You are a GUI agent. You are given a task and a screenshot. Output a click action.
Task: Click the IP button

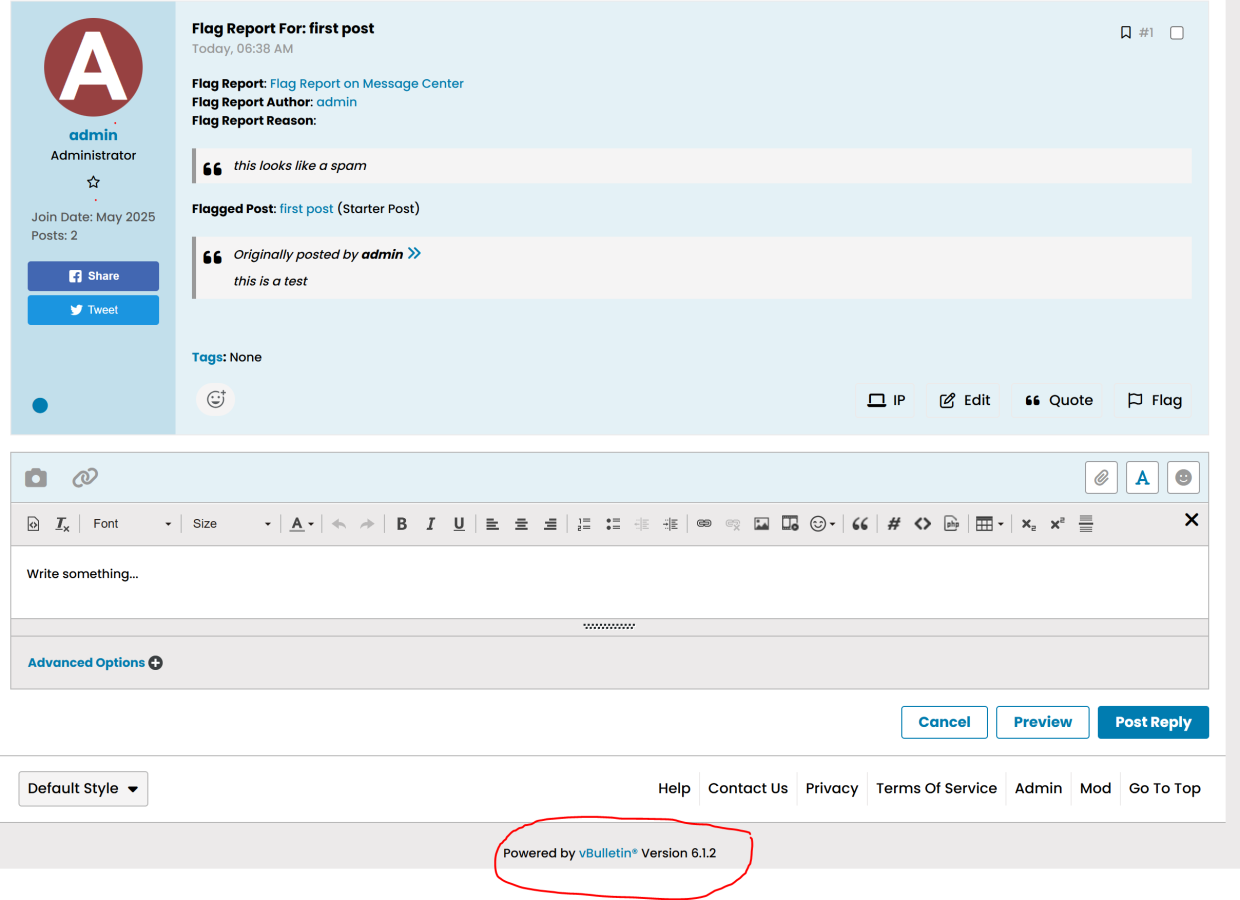click(x=886, y=400)
